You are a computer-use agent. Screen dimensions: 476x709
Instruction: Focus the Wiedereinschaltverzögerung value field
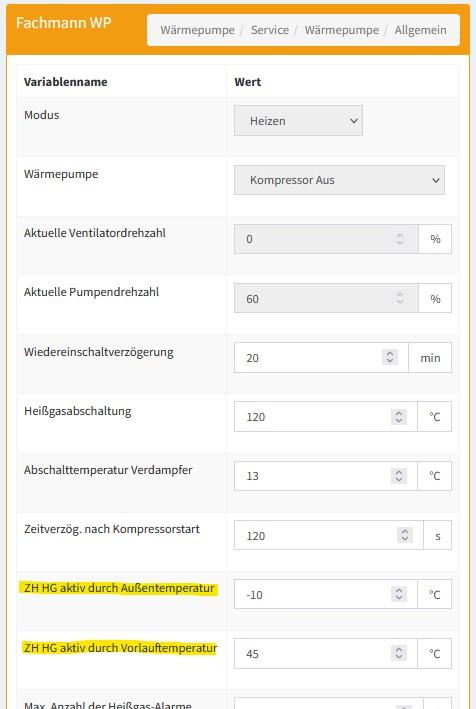coord(321,358)
